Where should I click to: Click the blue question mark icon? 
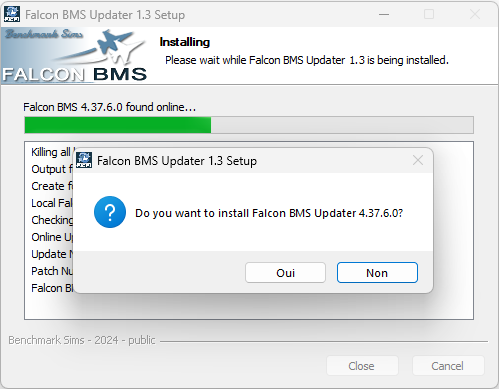[110, 212]
